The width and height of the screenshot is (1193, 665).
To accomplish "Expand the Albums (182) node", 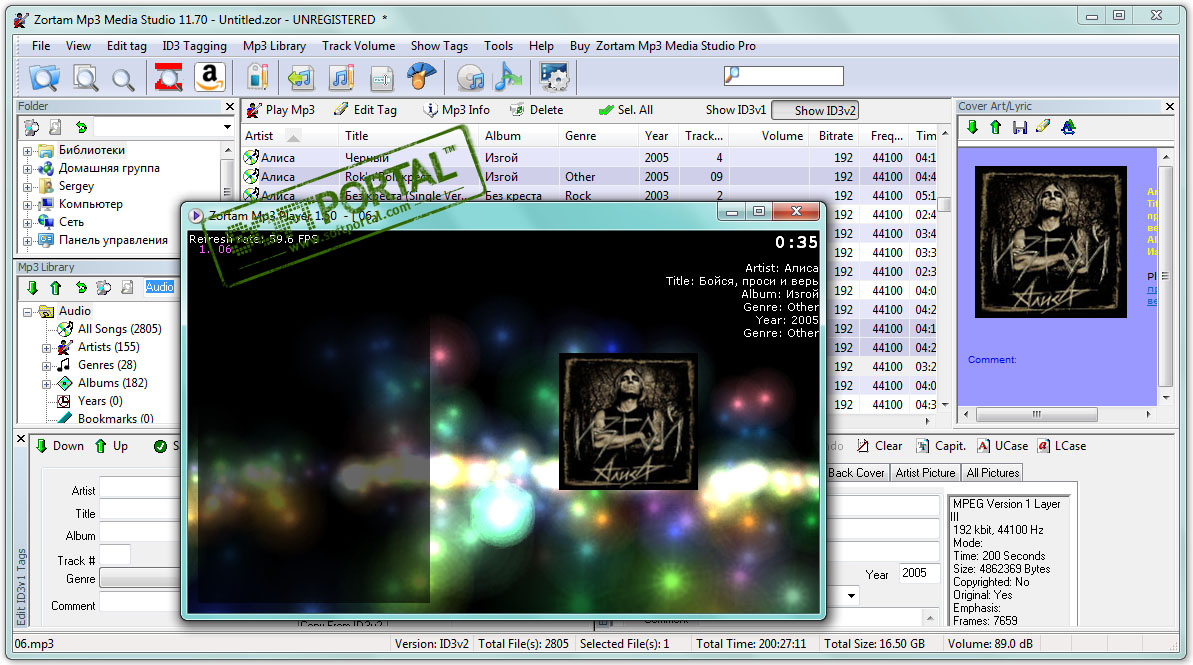I will pyautogui.click(x=46, y=384).
